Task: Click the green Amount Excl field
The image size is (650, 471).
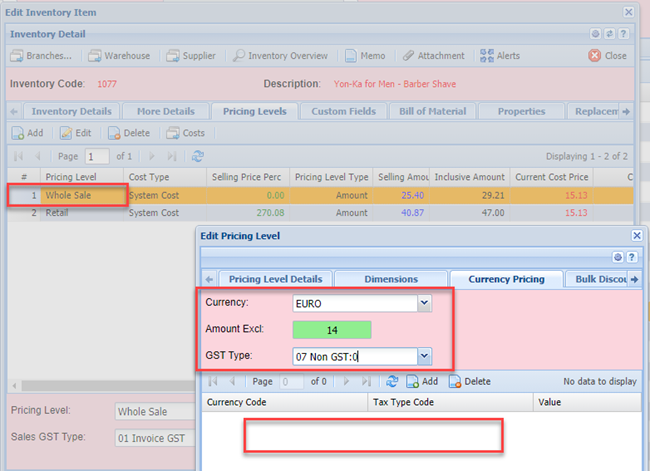Action: click(x=332, y=329)
